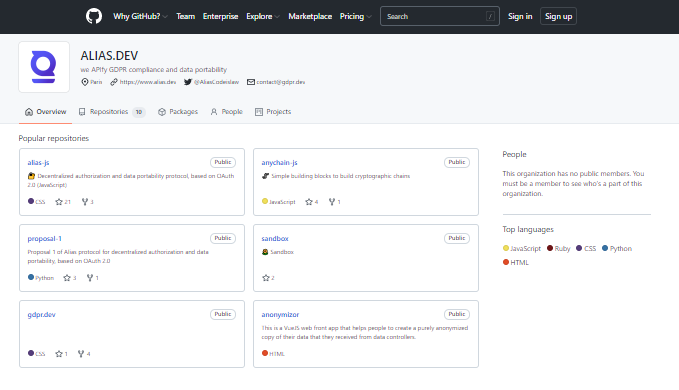Viewport: 679px width, 390px height.
Task: Switch to the People tab
Action: 226,112
